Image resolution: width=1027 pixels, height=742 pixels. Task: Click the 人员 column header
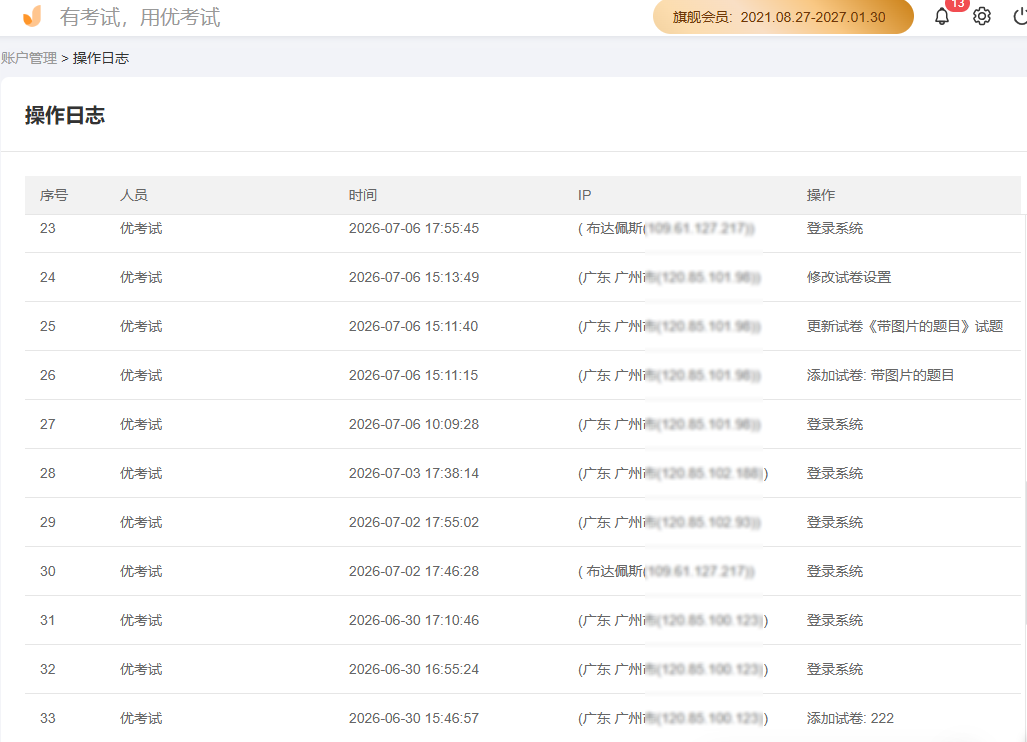tap(134, 195)
